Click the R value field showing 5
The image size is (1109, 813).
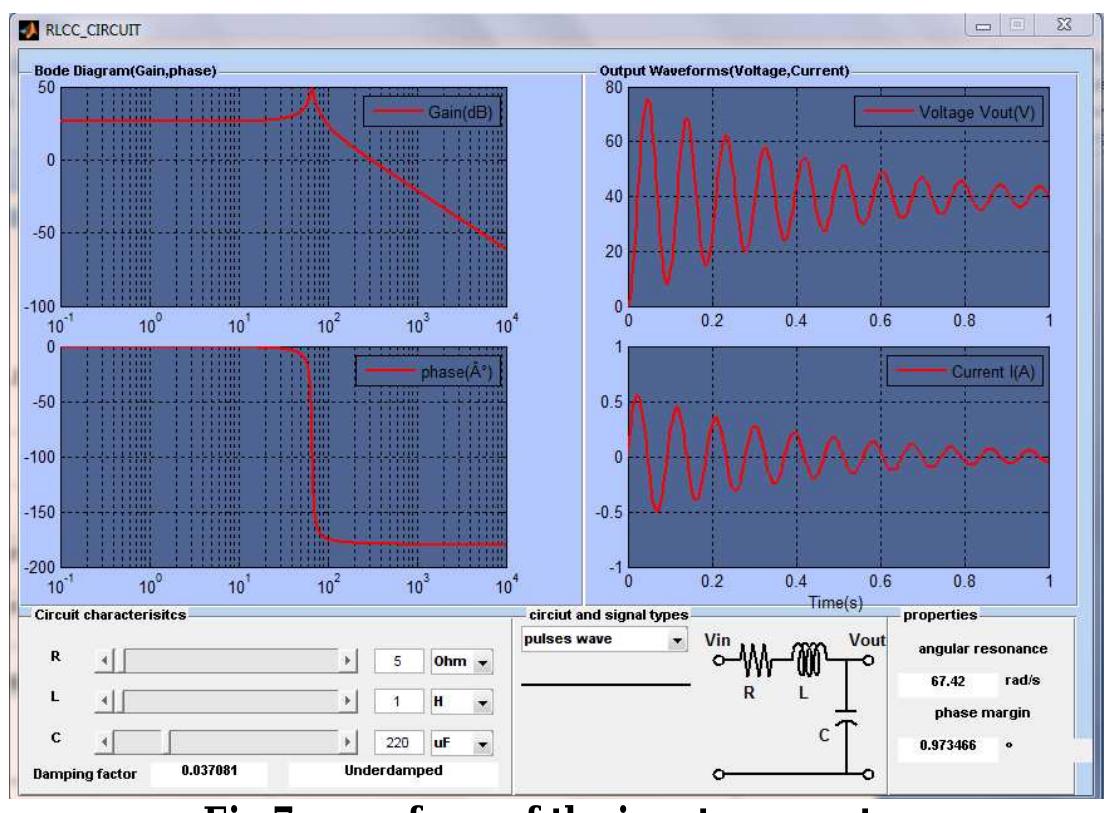click(398, 661)
